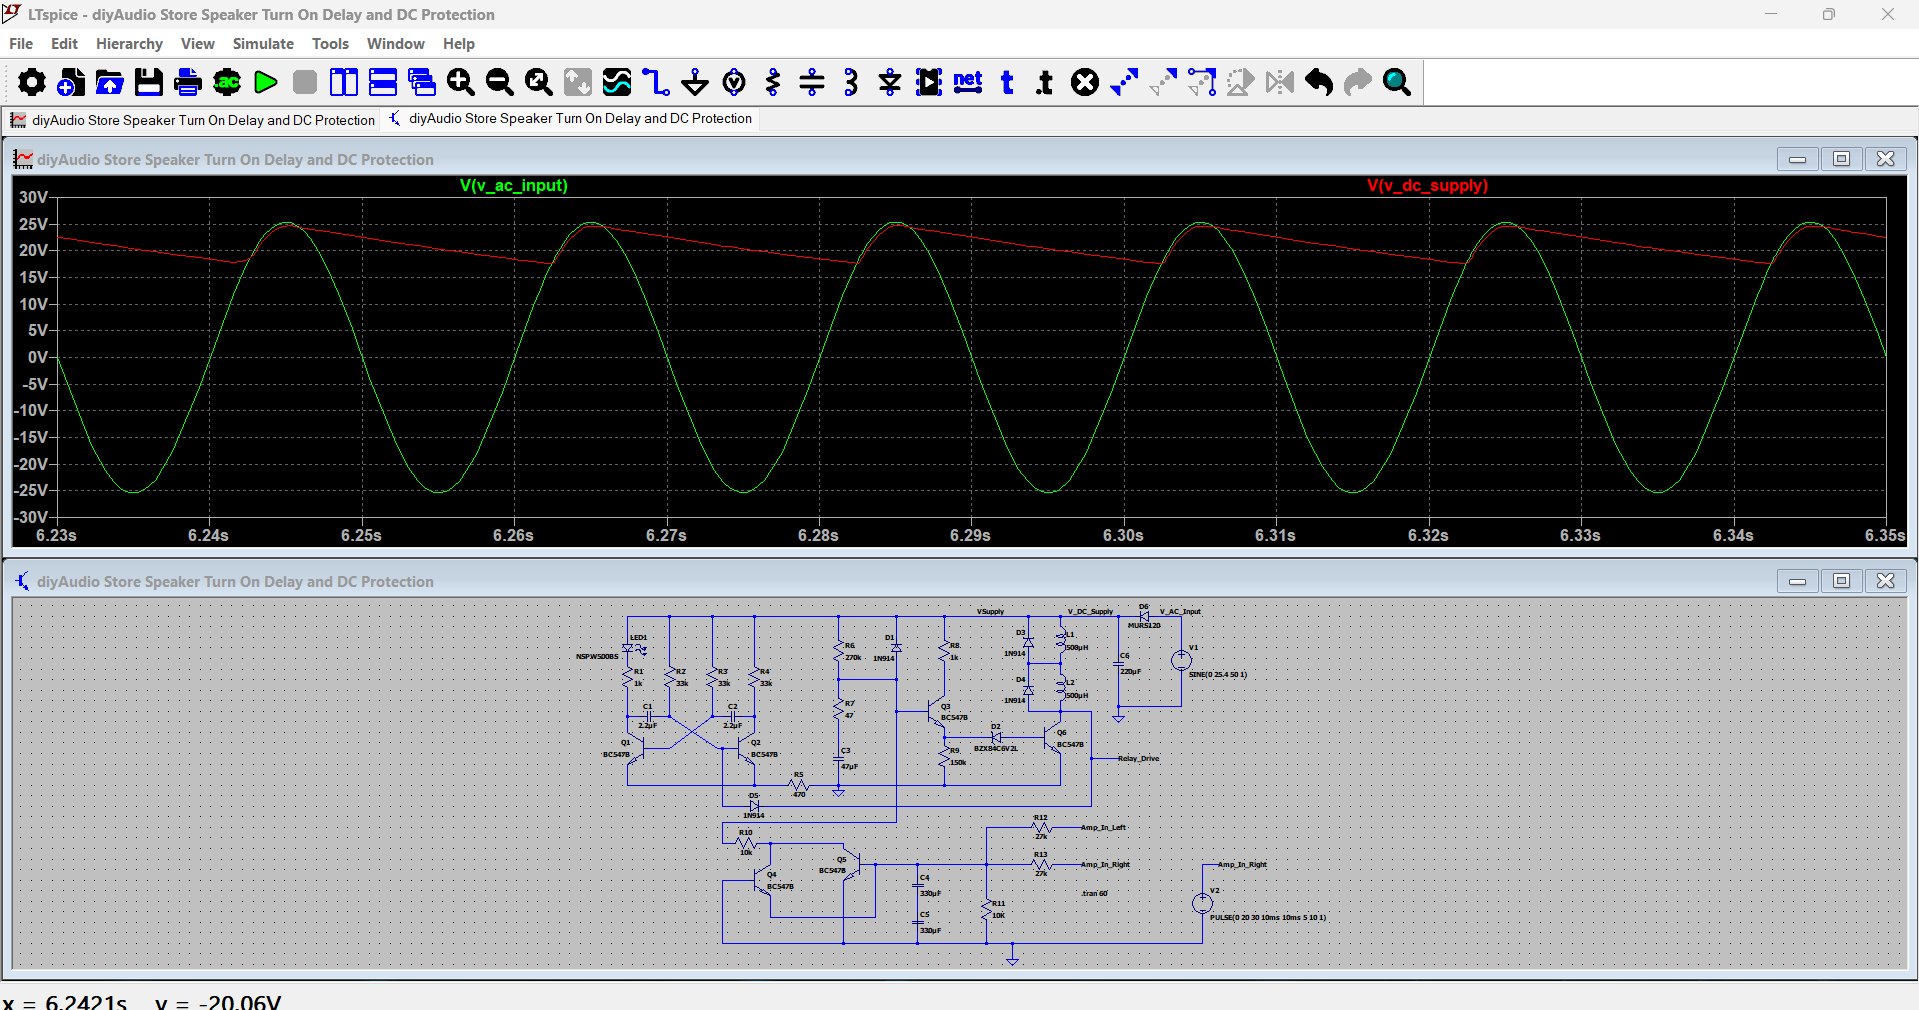The height and width of the screenshot is (1010, 1919).
Task: Select the Voltage Source tool
Action: click(734, 82)
